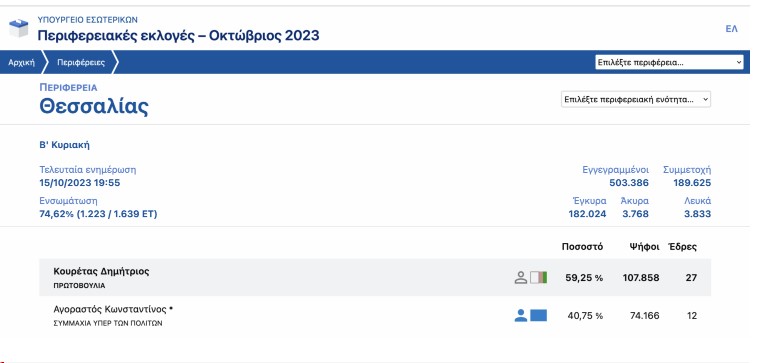Click the blue color swatch for ΣΥΜΜΑΧΙΑ
The width and height of the screenshot is (761, 363).
[539, 315]
